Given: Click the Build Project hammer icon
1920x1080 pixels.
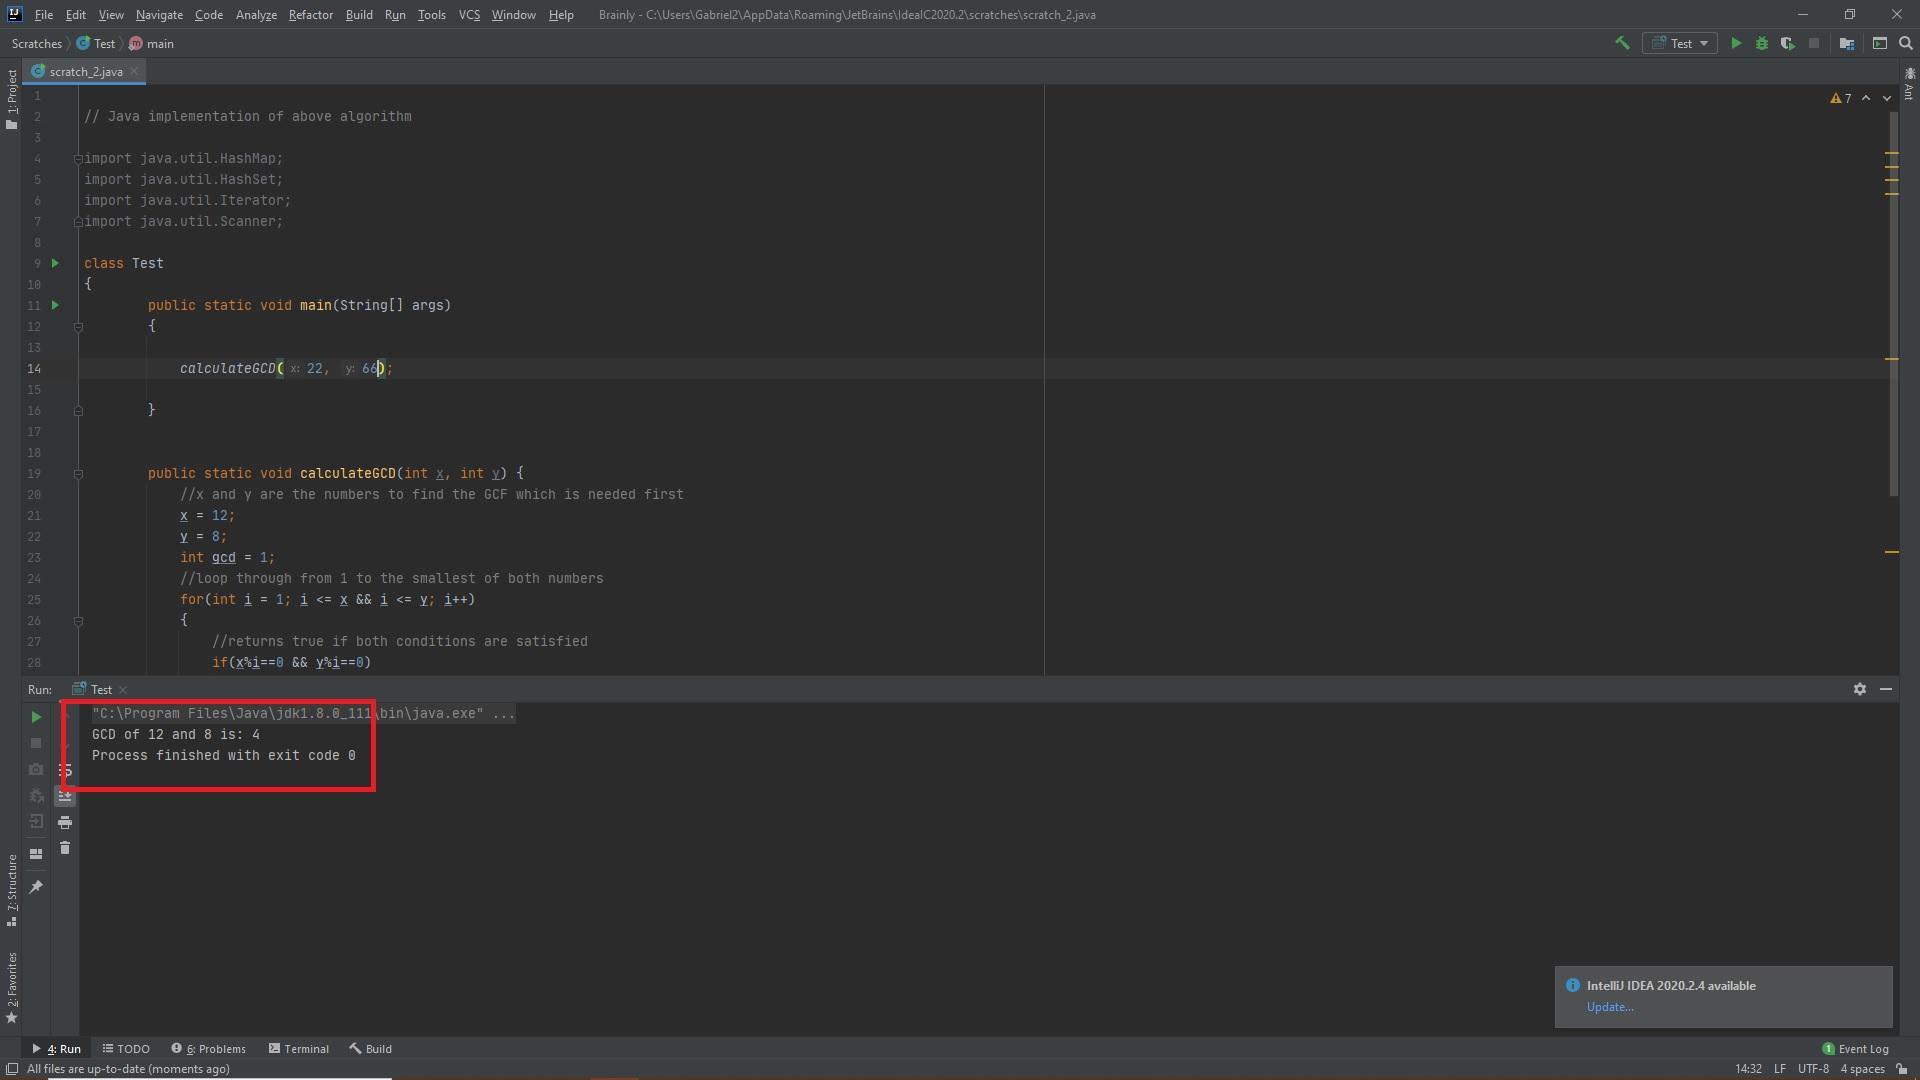Looking at the screenshot, I should (1622, 43).
